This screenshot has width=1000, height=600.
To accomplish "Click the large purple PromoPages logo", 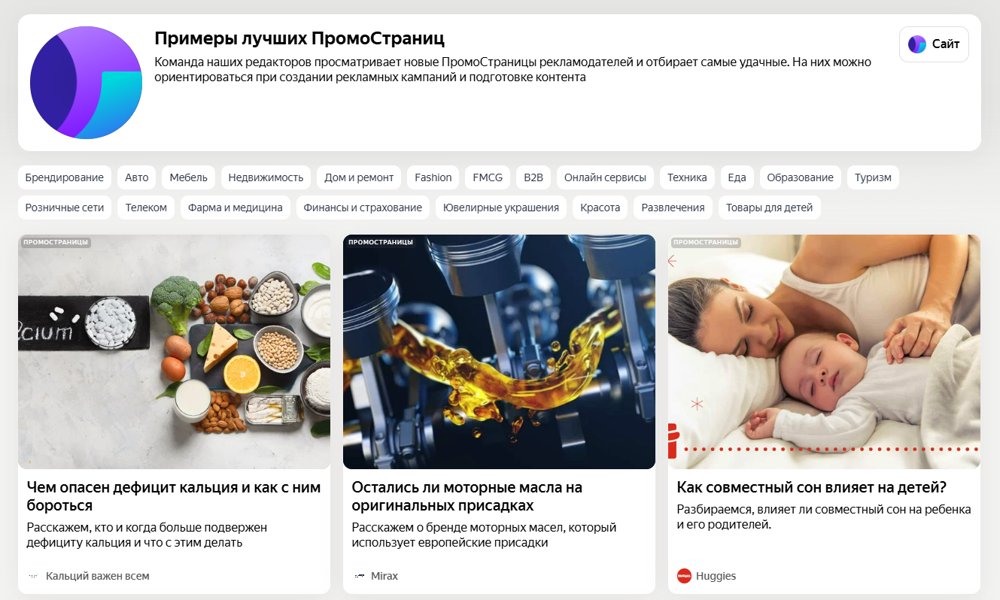I will coord(86,82).
